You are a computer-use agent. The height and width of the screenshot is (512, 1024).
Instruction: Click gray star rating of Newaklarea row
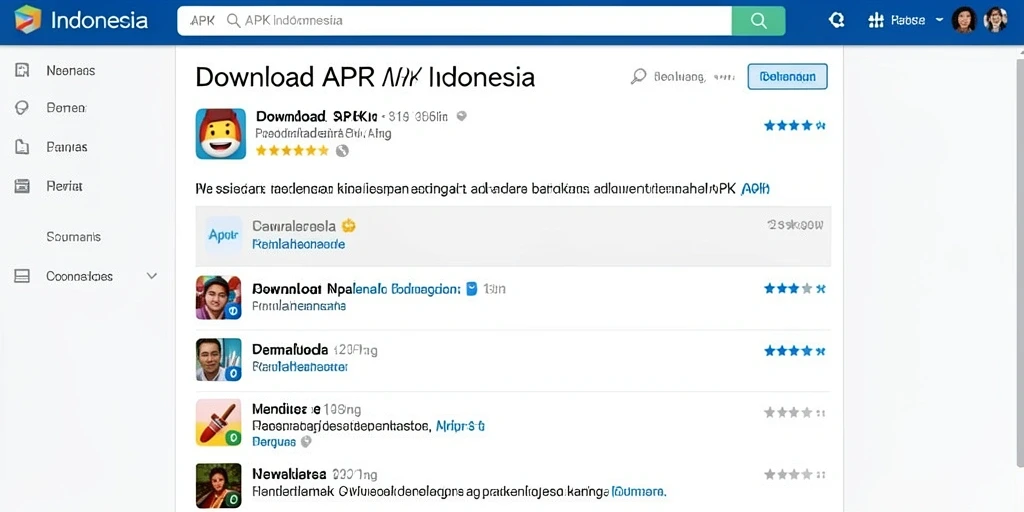coord(795,474)
